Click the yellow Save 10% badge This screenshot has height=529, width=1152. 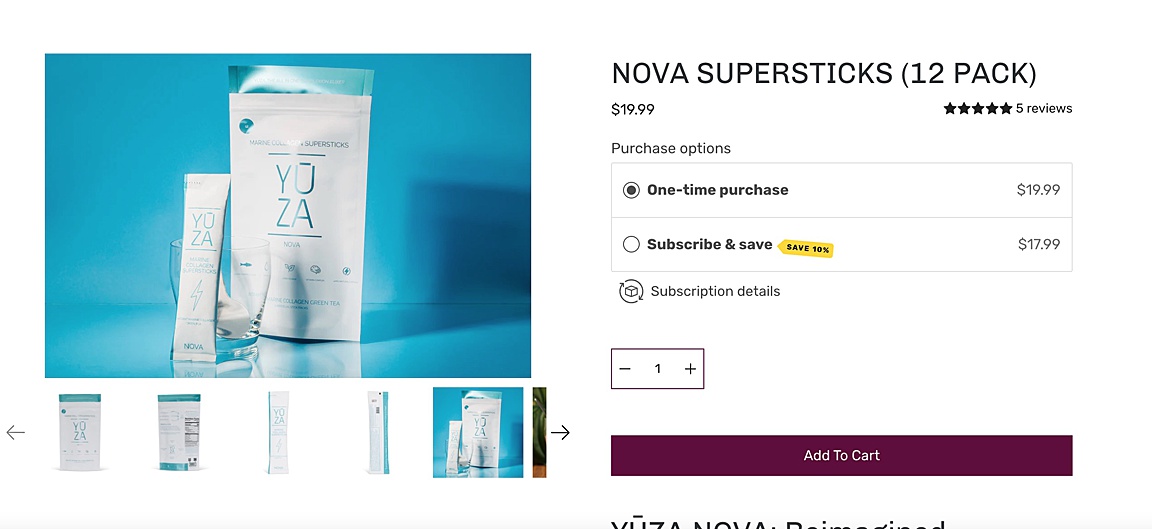tap(806, 248)
